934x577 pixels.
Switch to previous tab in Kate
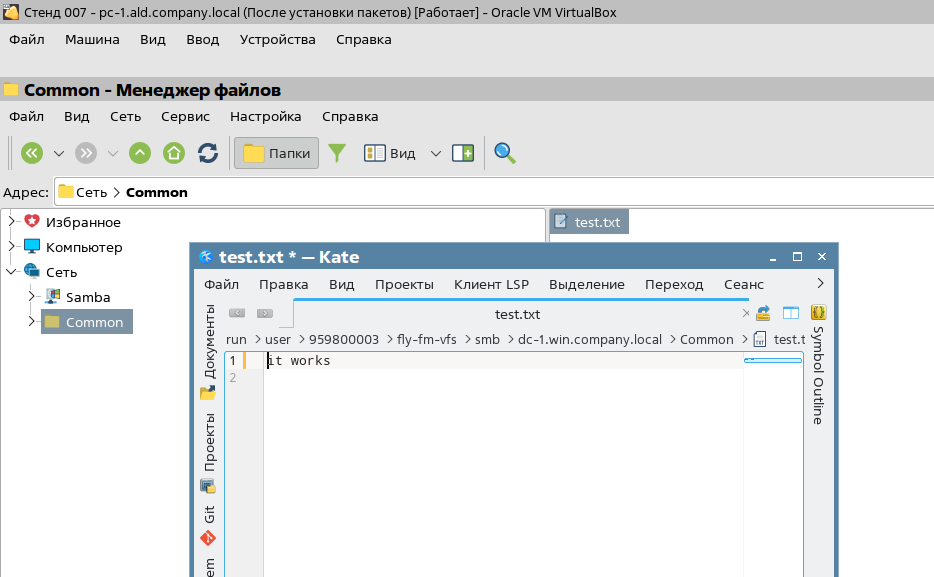click(237, 313)
